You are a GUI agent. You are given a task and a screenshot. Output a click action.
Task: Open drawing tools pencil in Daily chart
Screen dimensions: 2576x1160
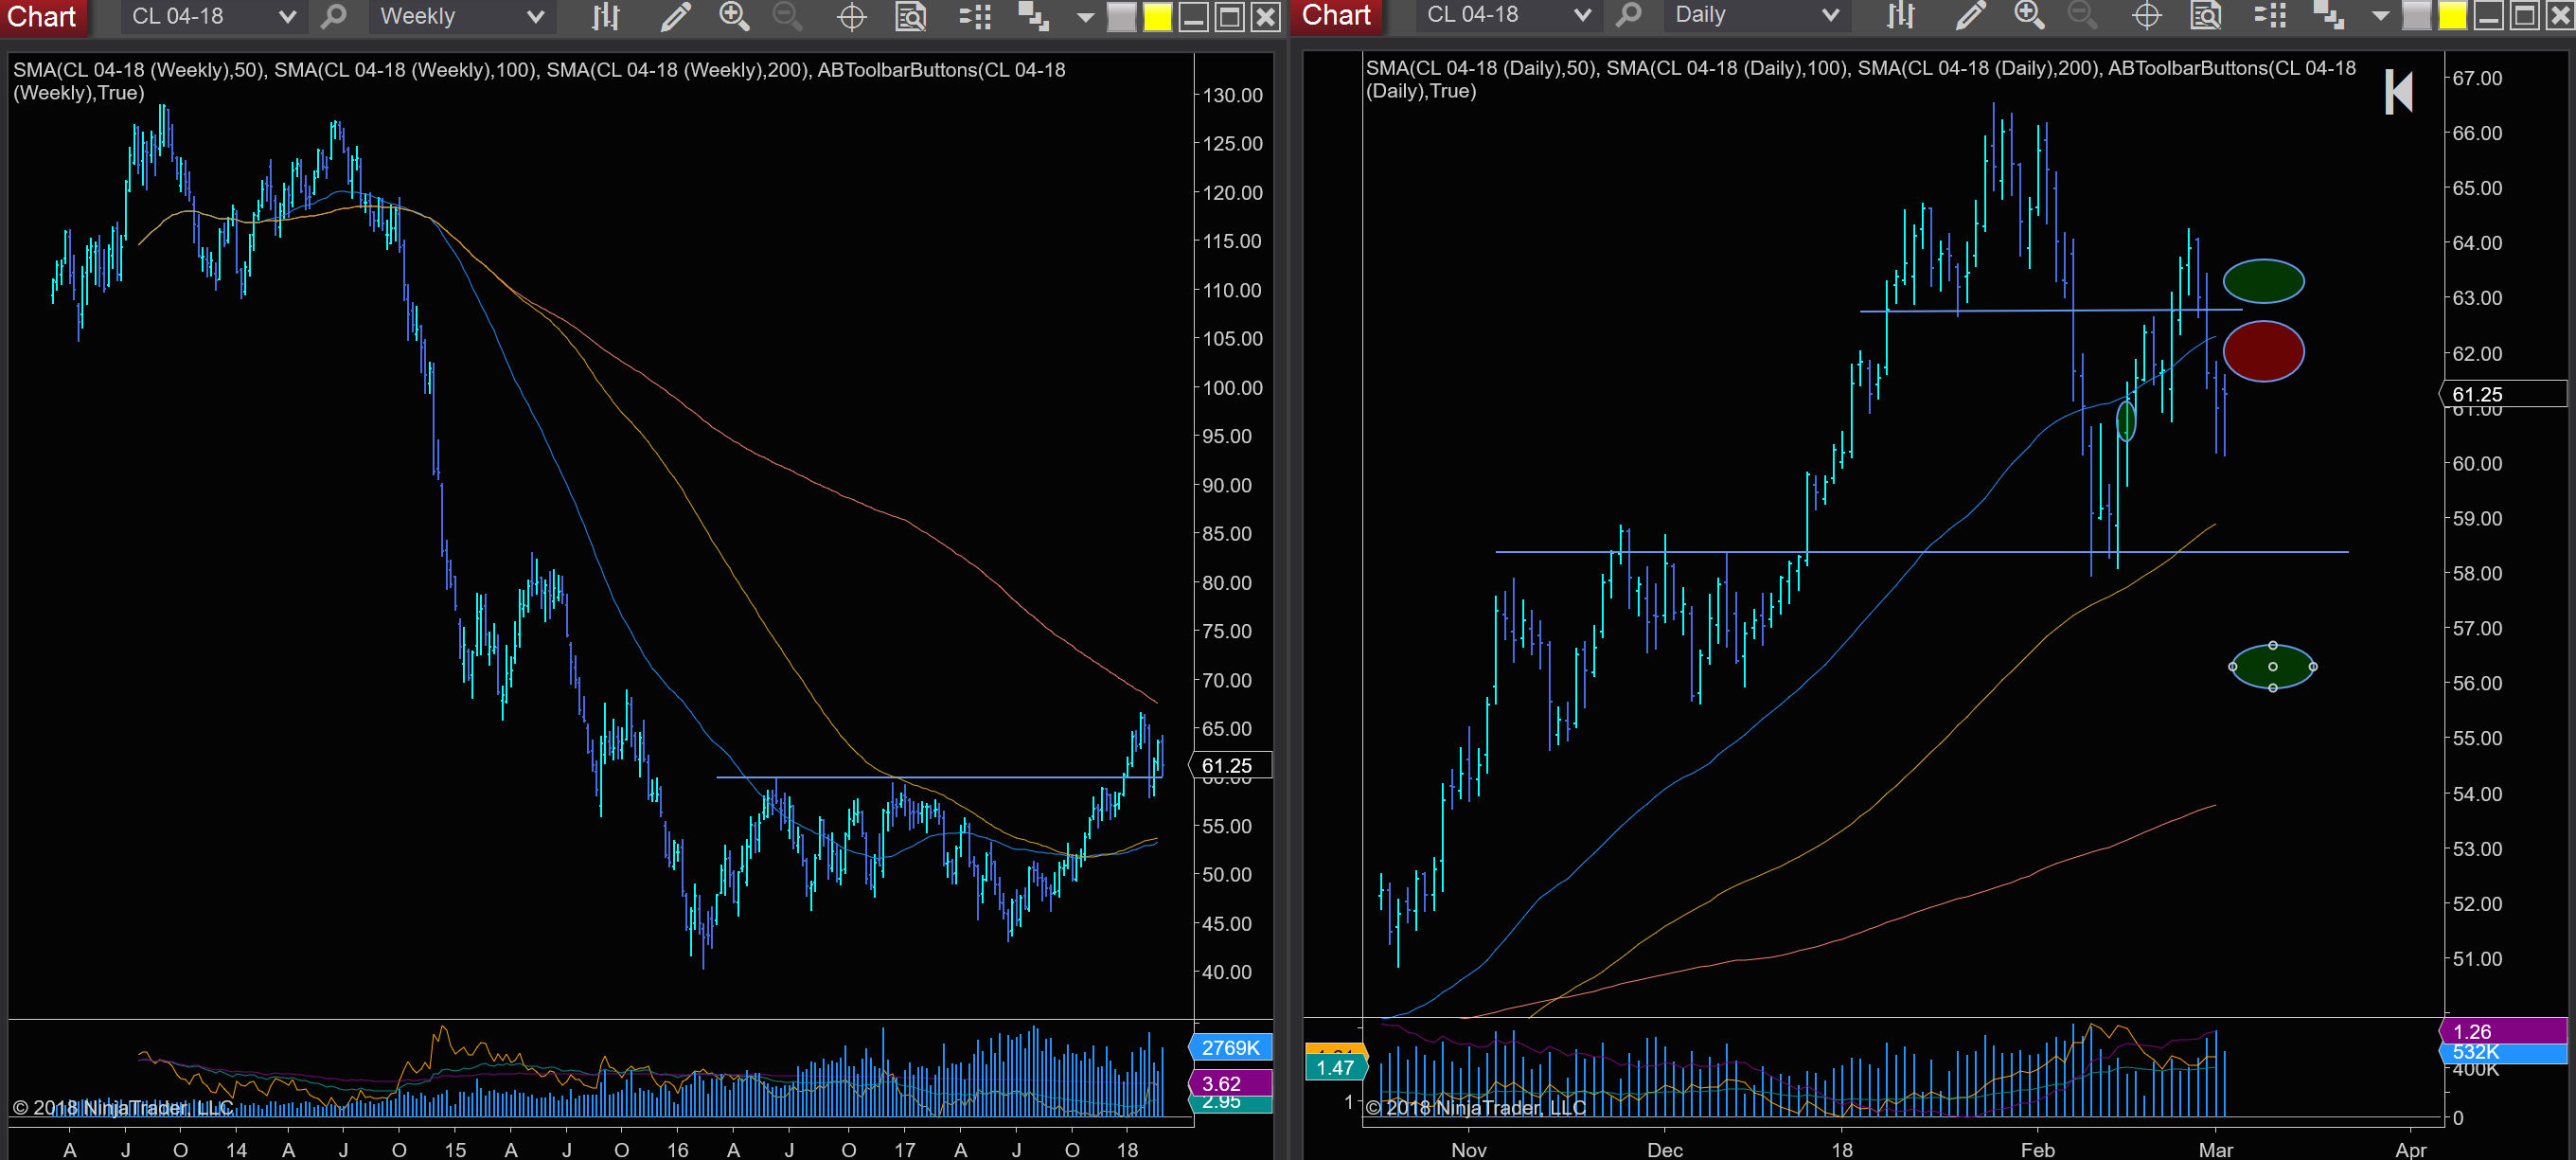[x=1970, y=15]
